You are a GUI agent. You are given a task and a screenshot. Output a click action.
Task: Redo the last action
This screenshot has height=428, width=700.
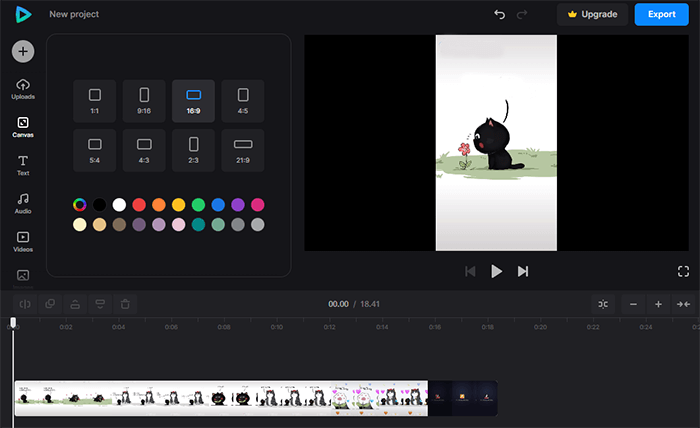(522, 14)
